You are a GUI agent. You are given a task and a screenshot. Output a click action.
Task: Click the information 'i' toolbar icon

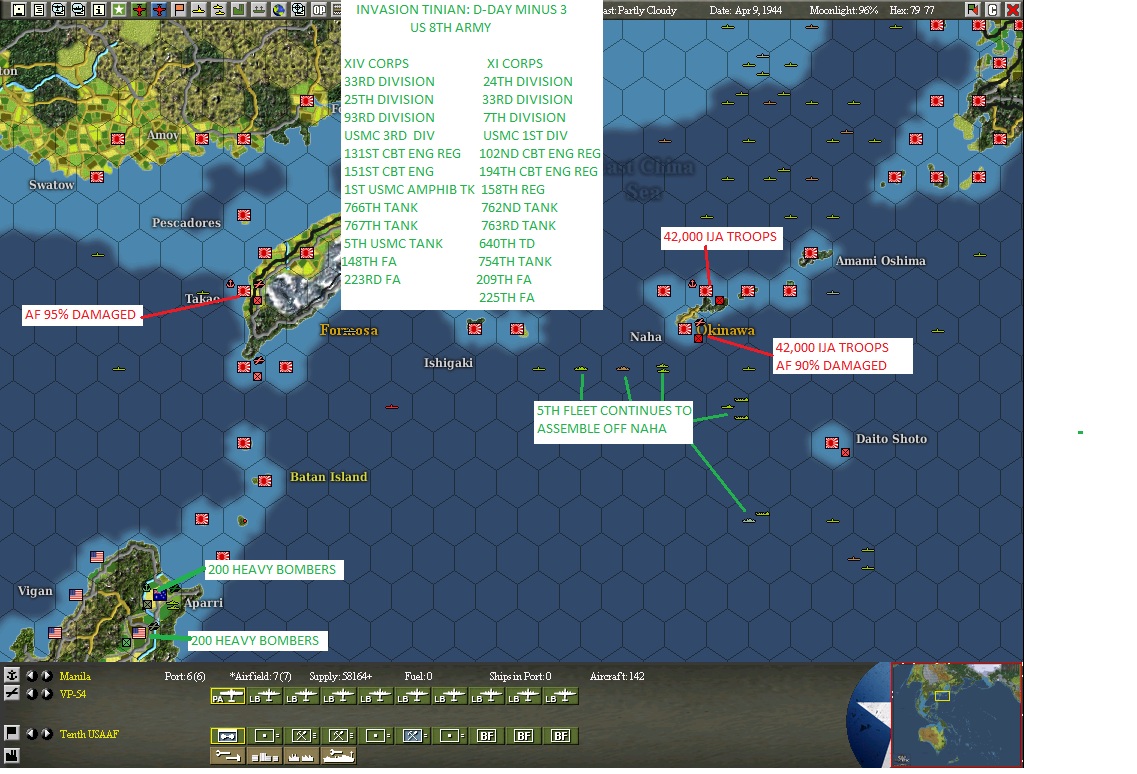point(99,10)
